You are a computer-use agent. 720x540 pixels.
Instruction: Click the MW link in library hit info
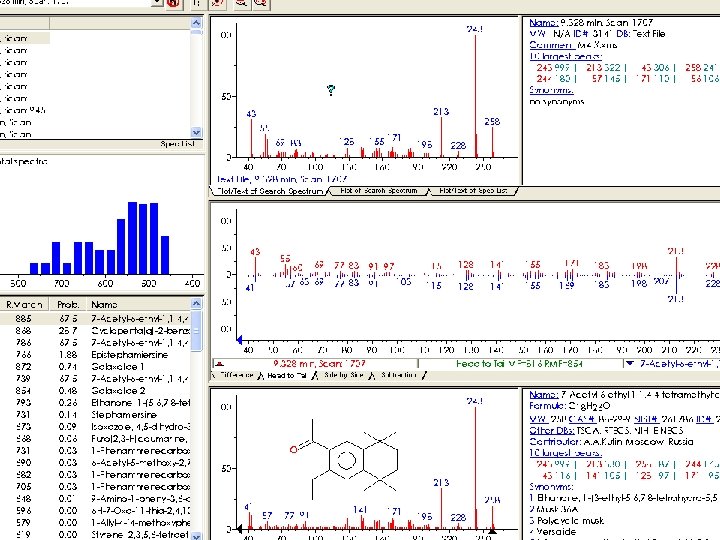point(538,419)
